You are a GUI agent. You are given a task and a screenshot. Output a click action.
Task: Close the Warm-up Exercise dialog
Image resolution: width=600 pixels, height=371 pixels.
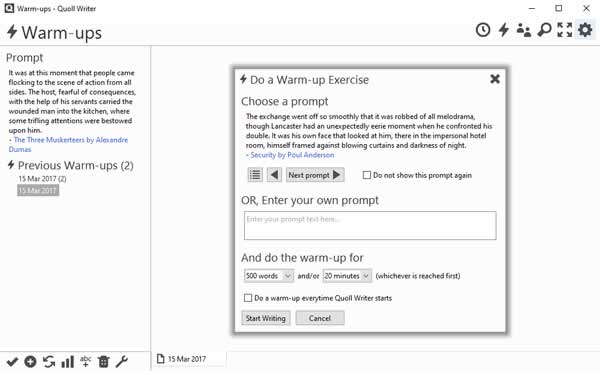point(495,79)
